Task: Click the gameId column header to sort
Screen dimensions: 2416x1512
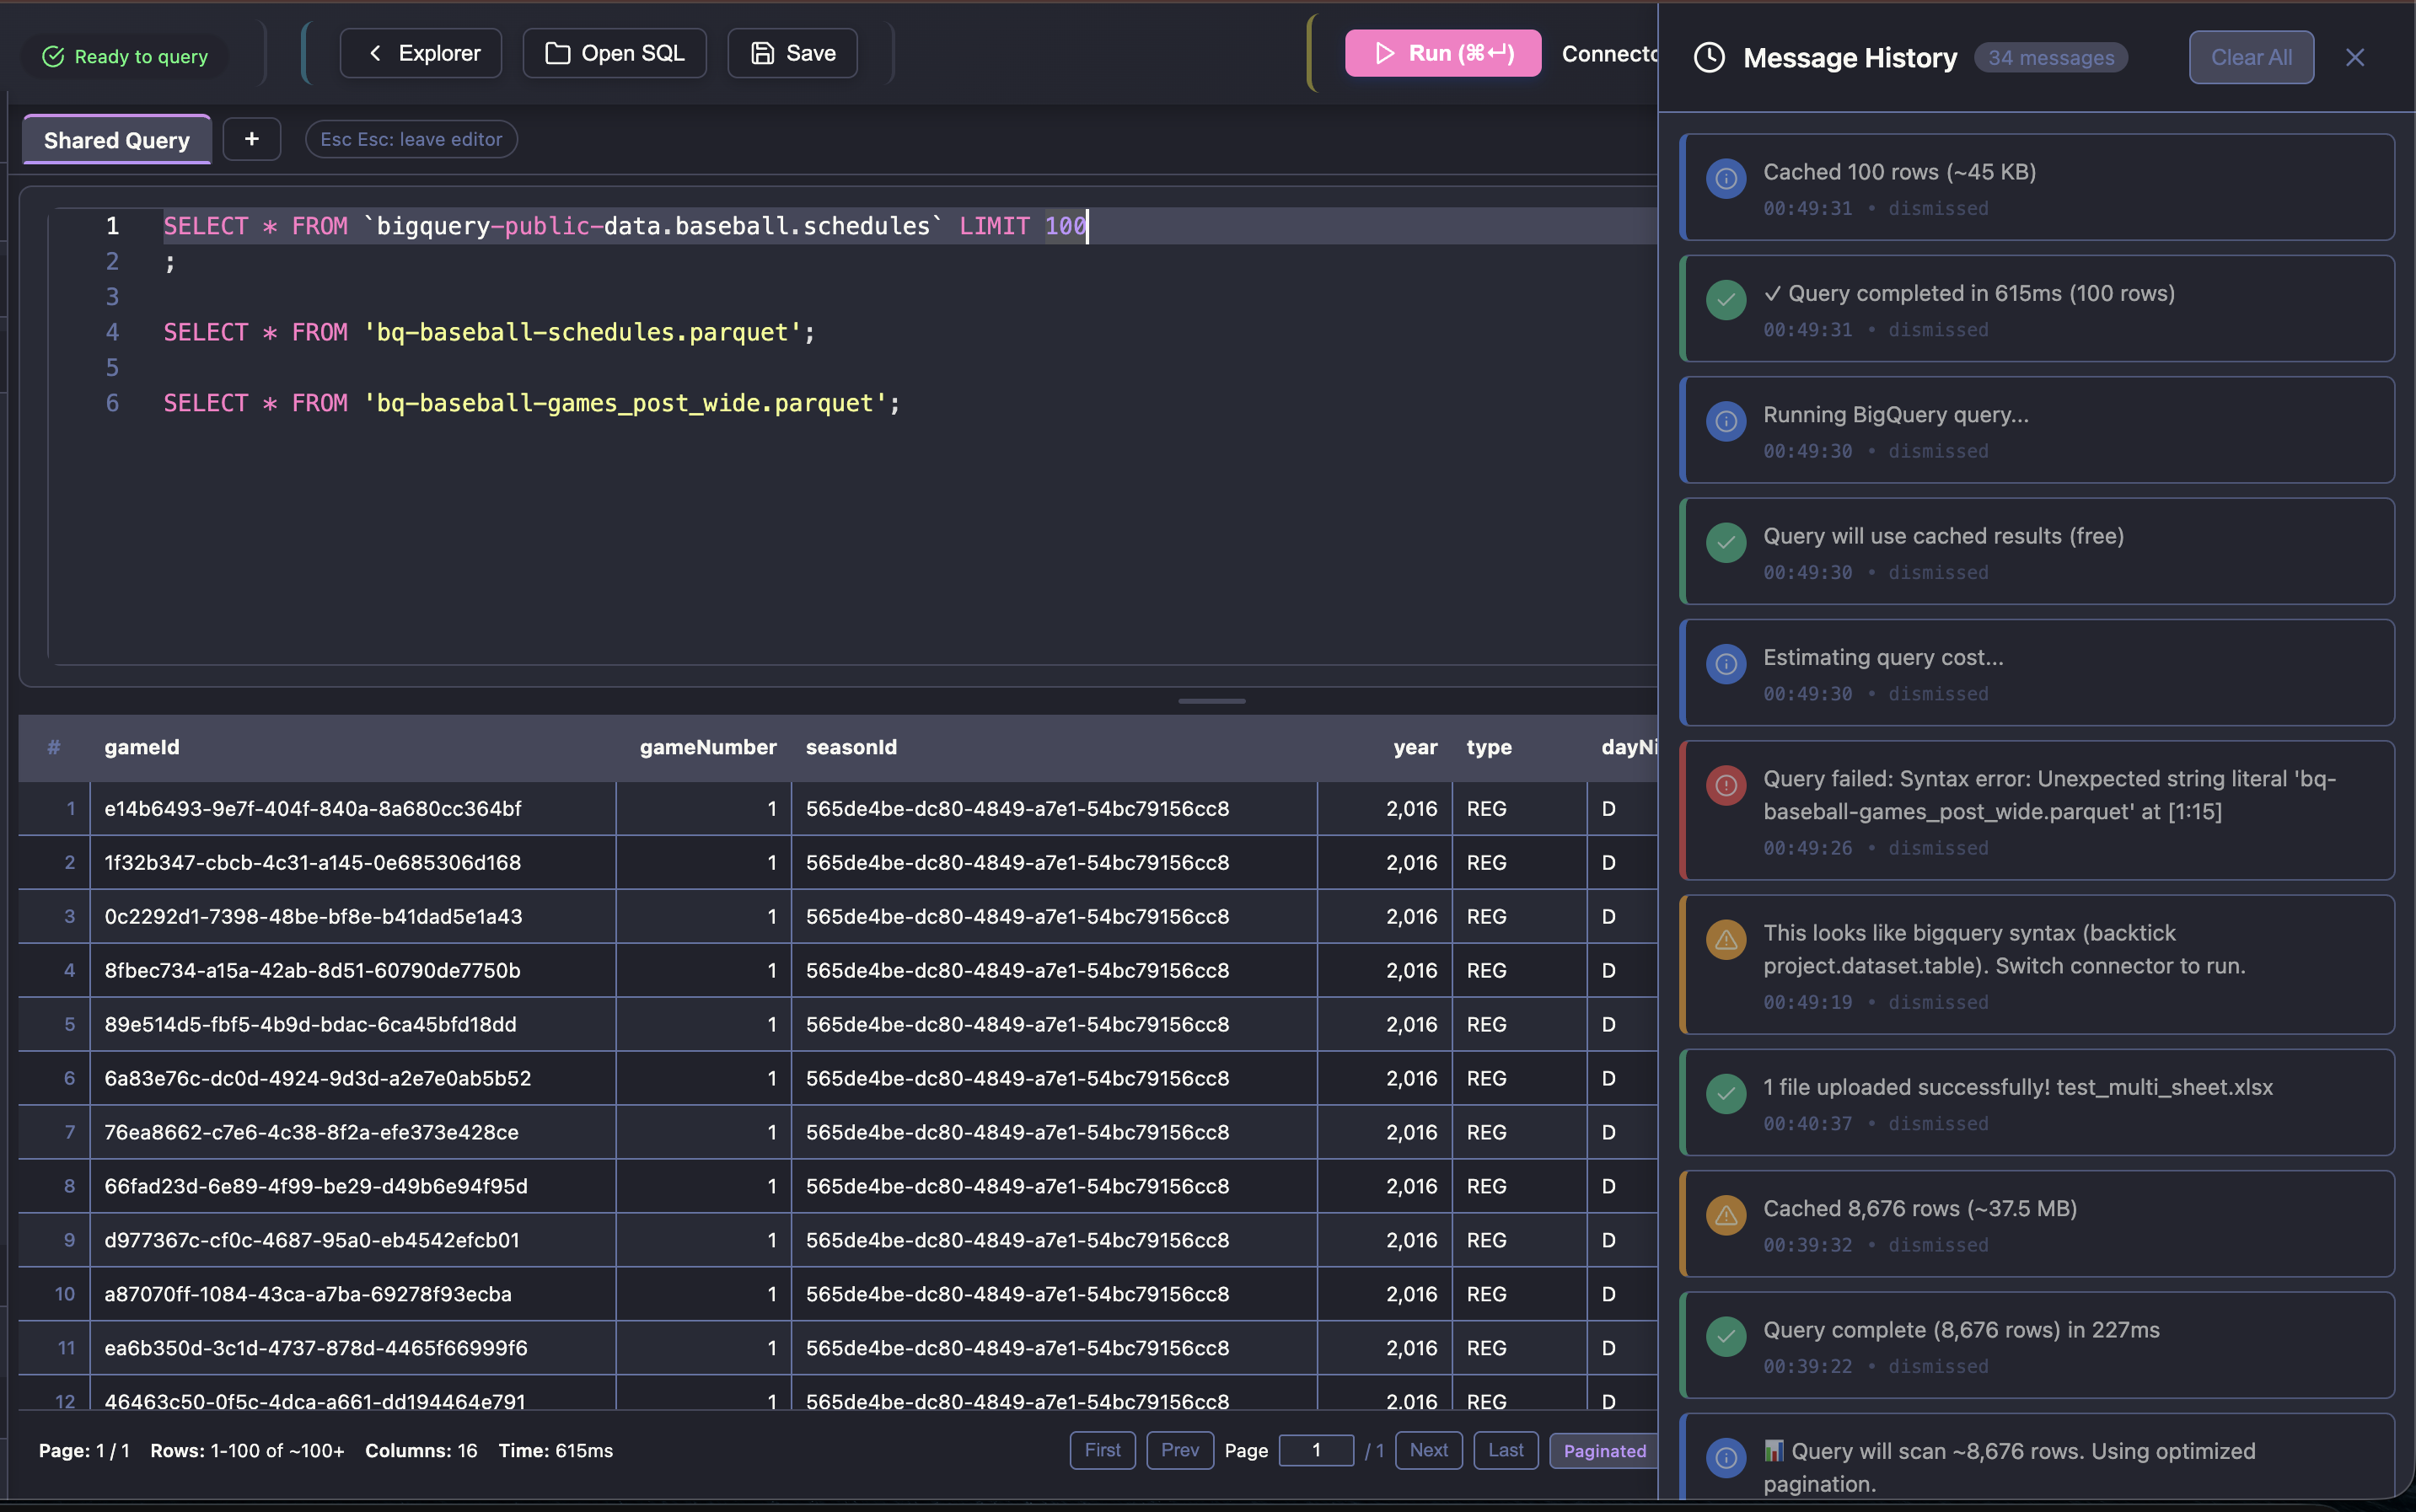Action: point(142,747)
